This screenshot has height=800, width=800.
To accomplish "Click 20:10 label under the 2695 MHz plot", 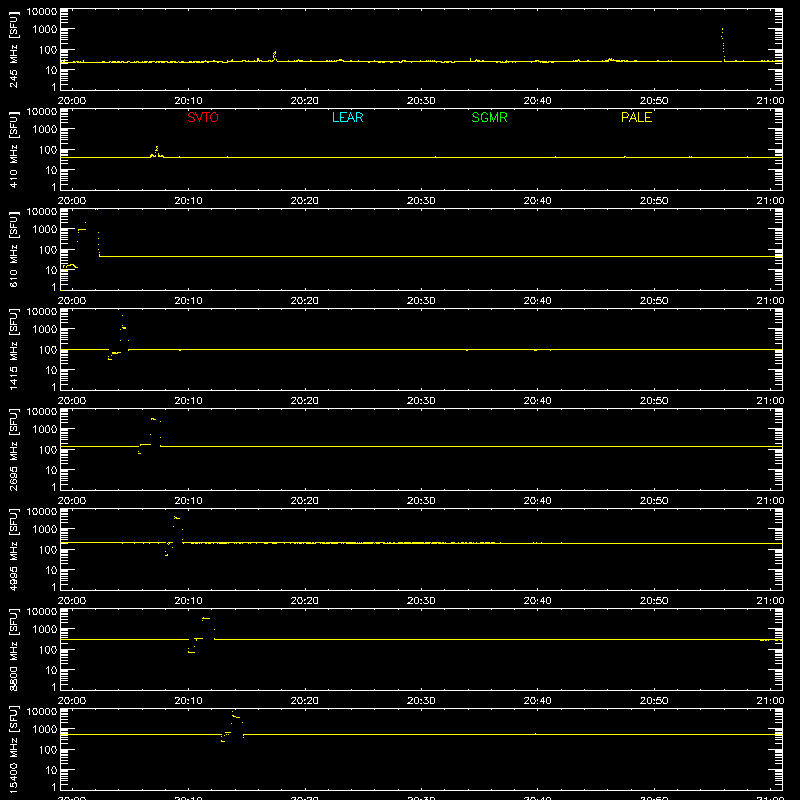I will 188,501.
